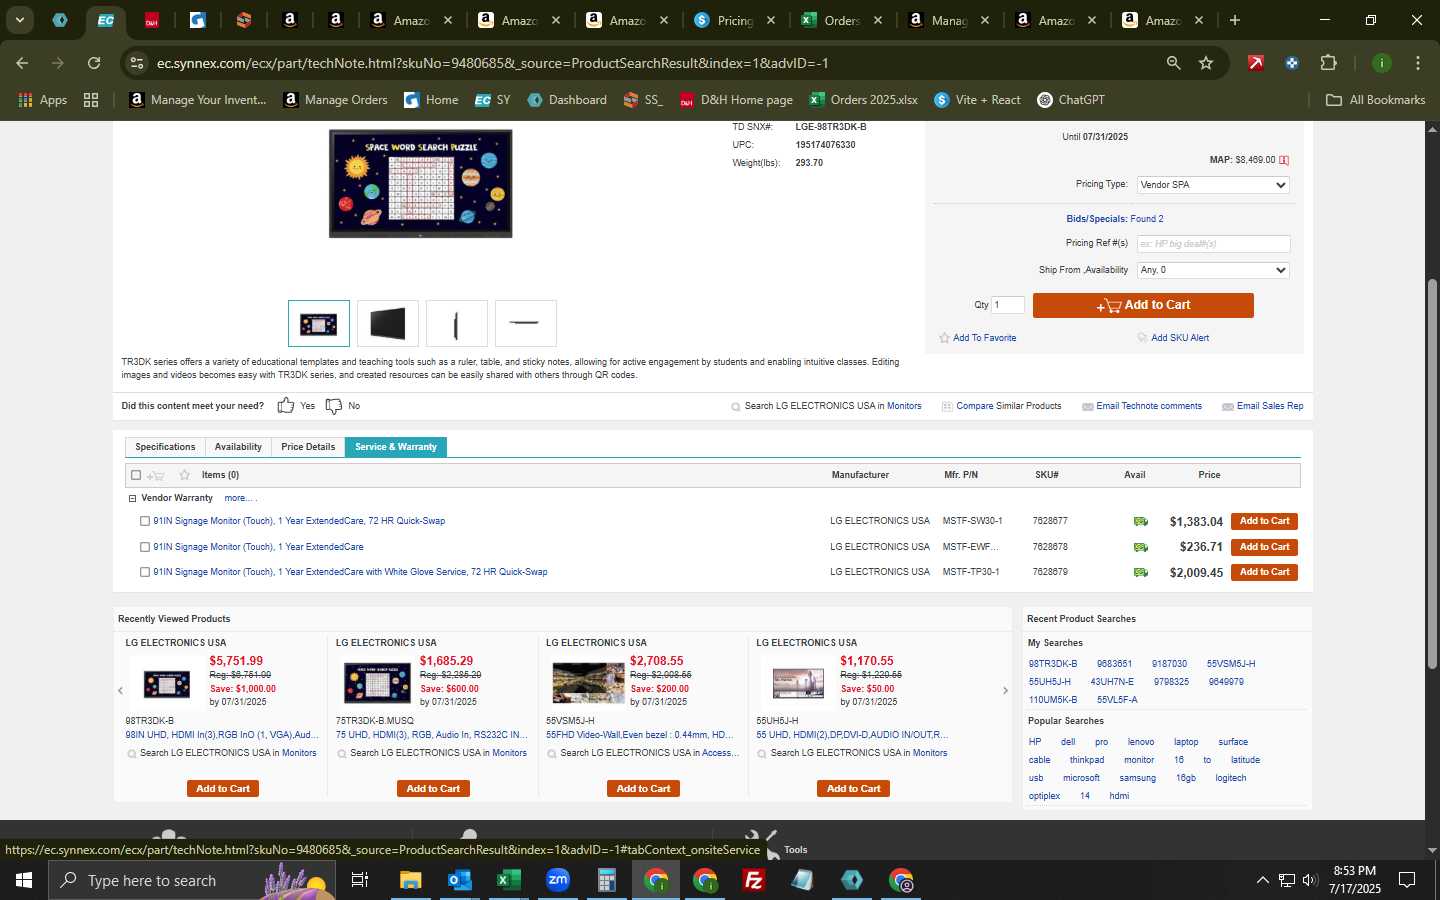Open the All Bookmarks folder
1440x900 pixels.
pyautogui.click(x=1375, y=100)
